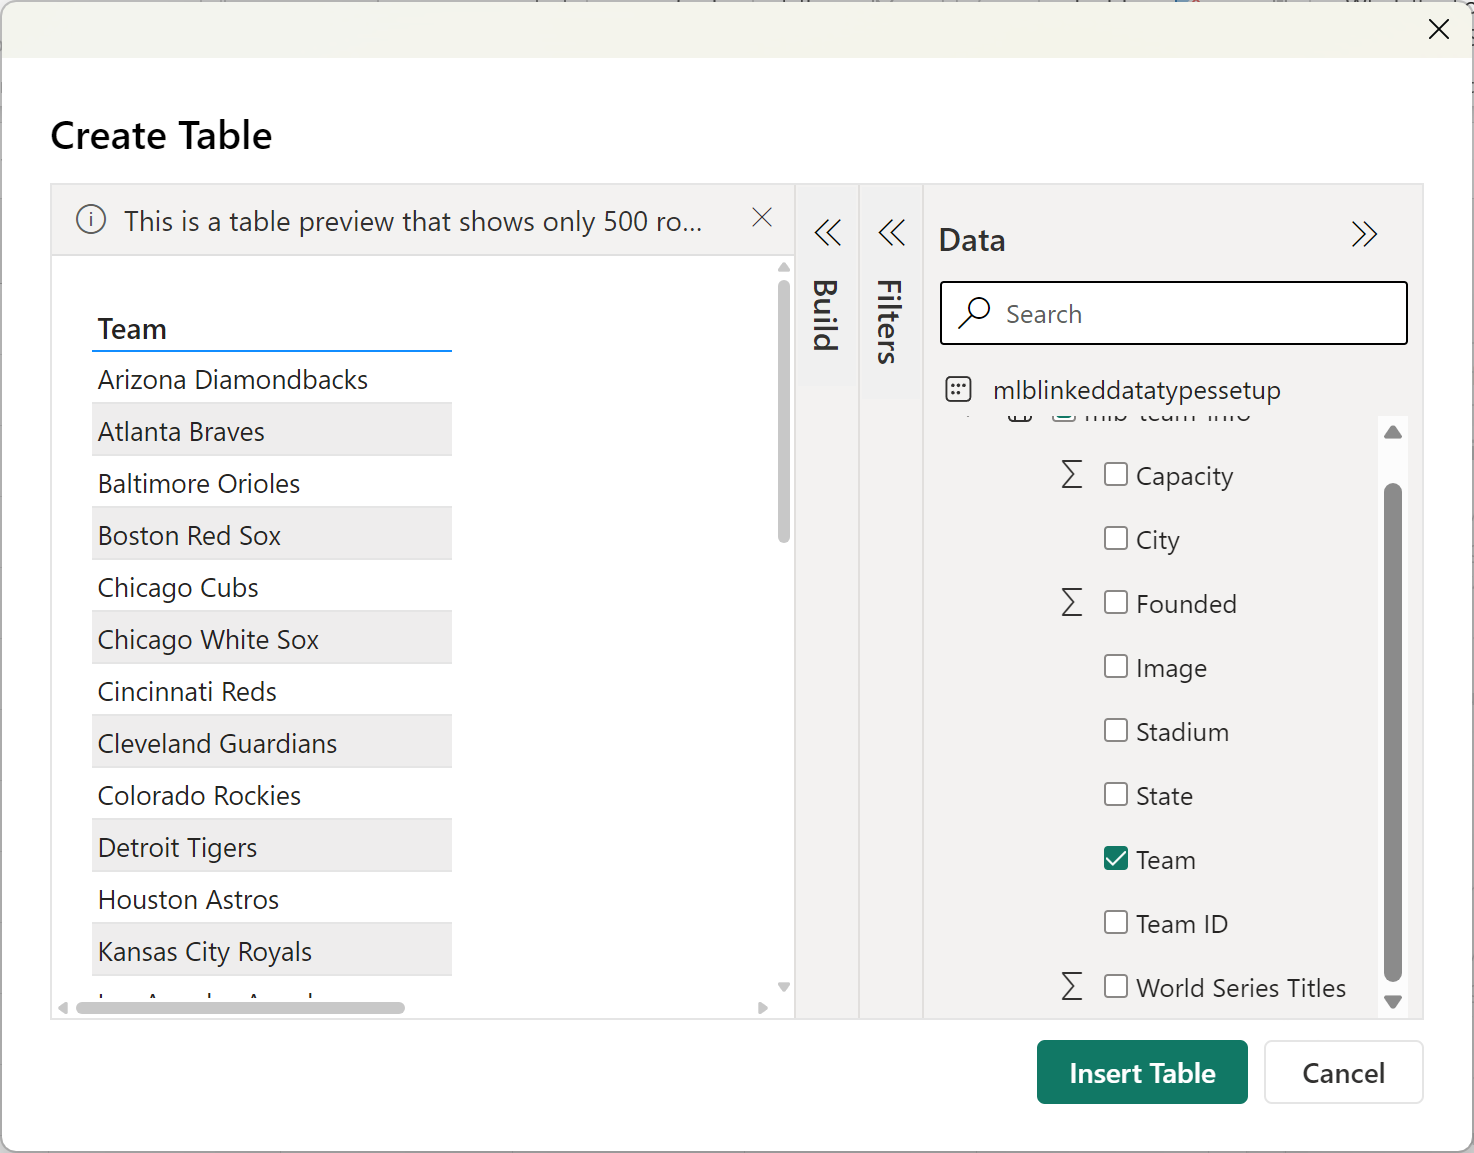Screen dimensions: 1474x1153
Task: Click the info icon in preview banner
Action: [x=91, y=219]
